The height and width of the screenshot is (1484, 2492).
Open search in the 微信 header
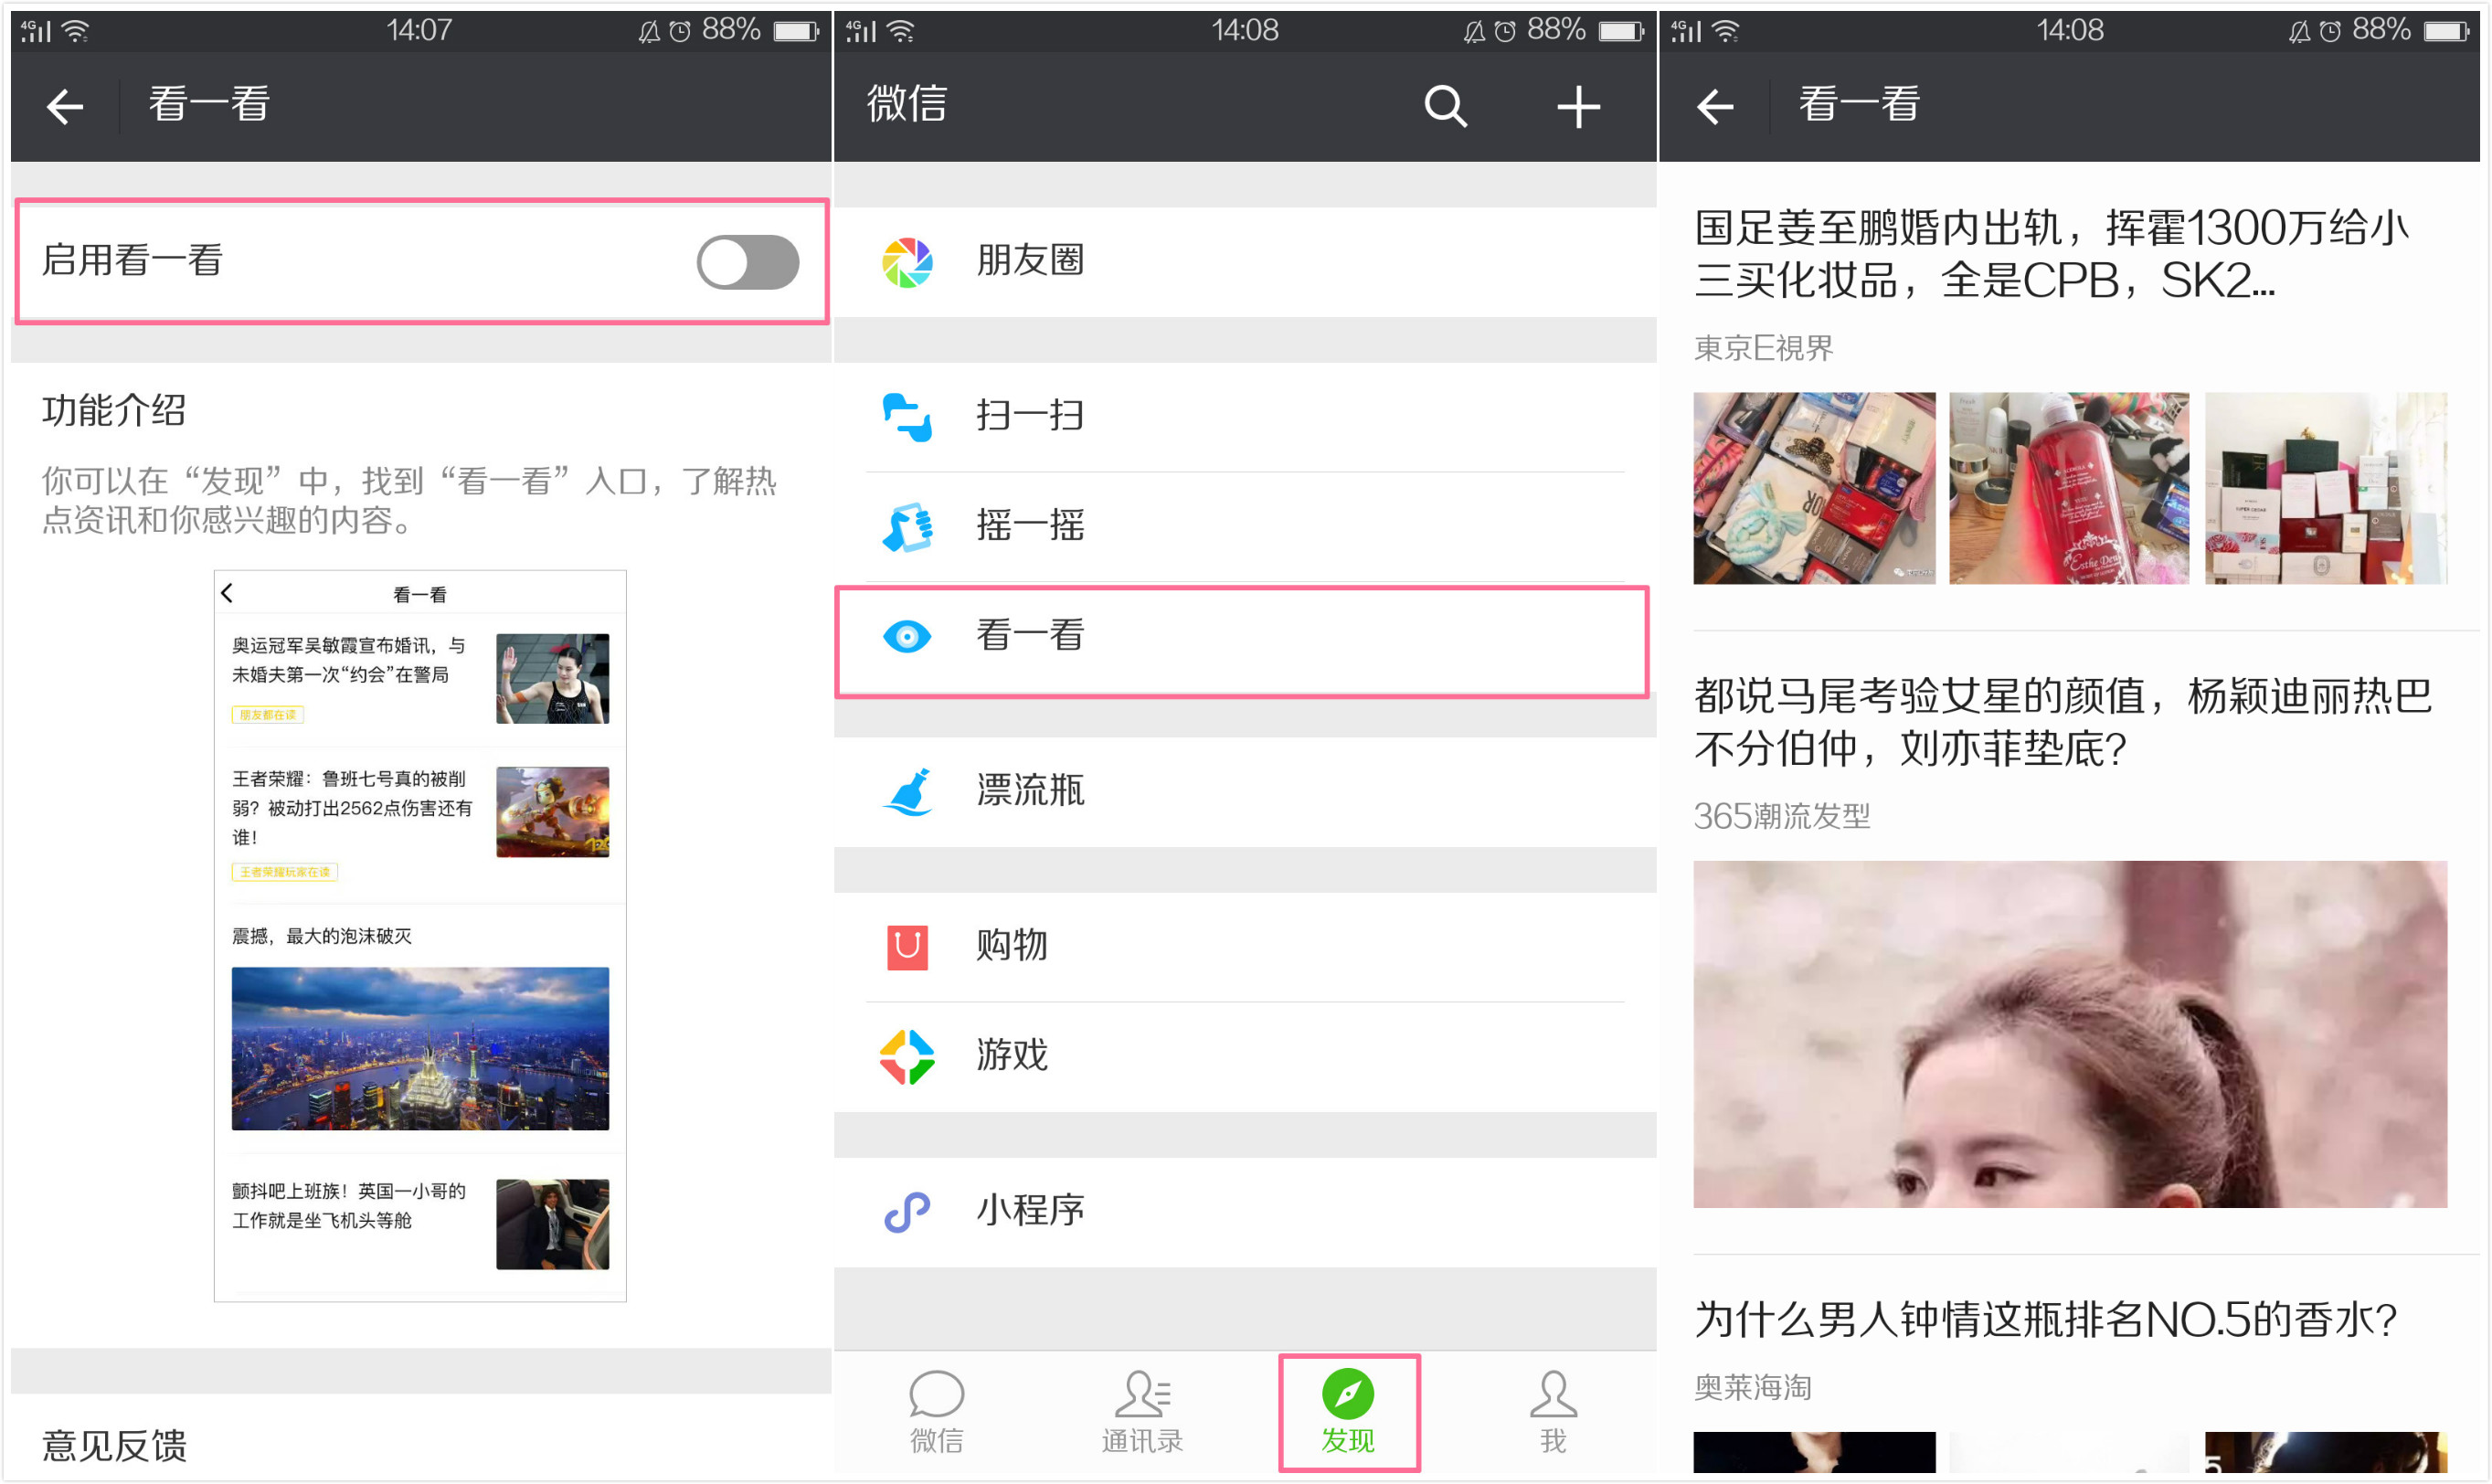pos(1445,106)
